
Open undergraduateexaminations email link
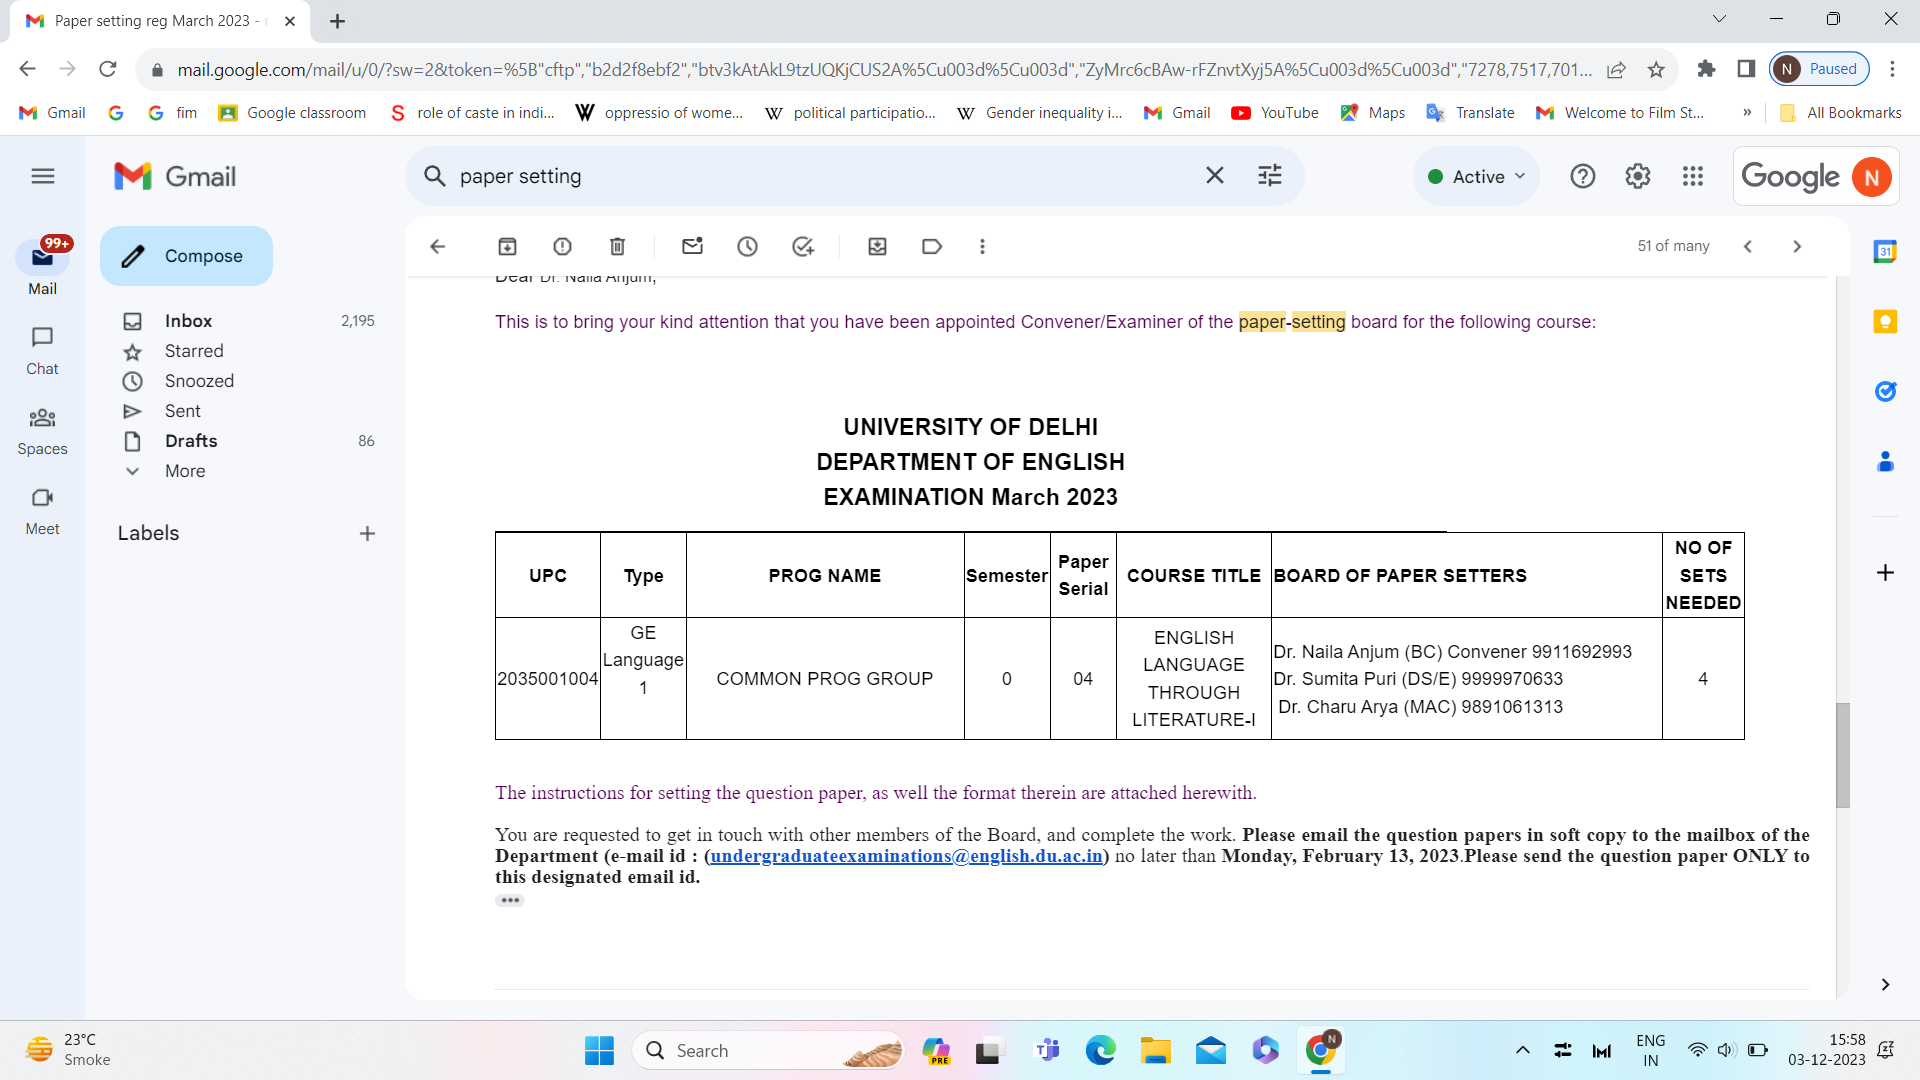(x=906, y=856)
